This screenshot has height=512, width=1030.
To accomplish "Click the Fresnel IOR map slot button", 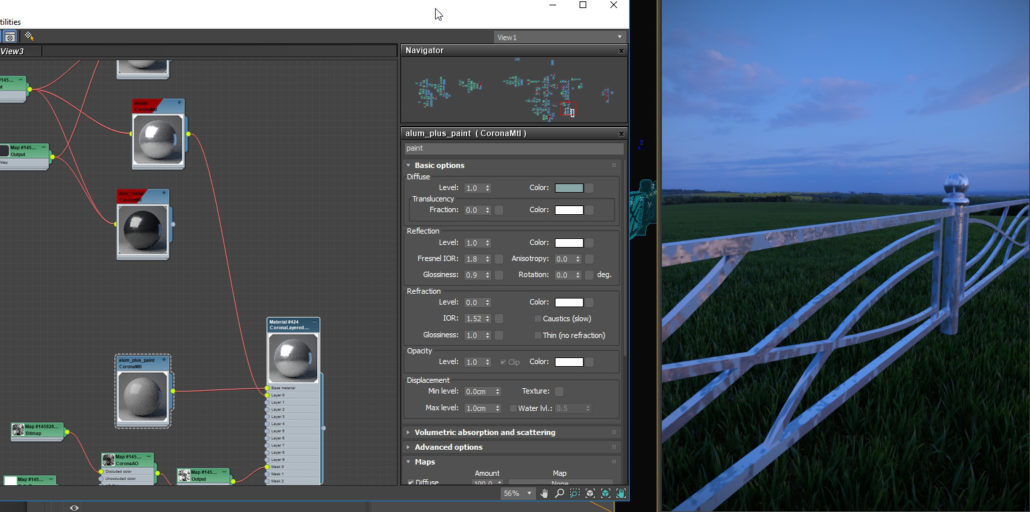I will [499, 259].
